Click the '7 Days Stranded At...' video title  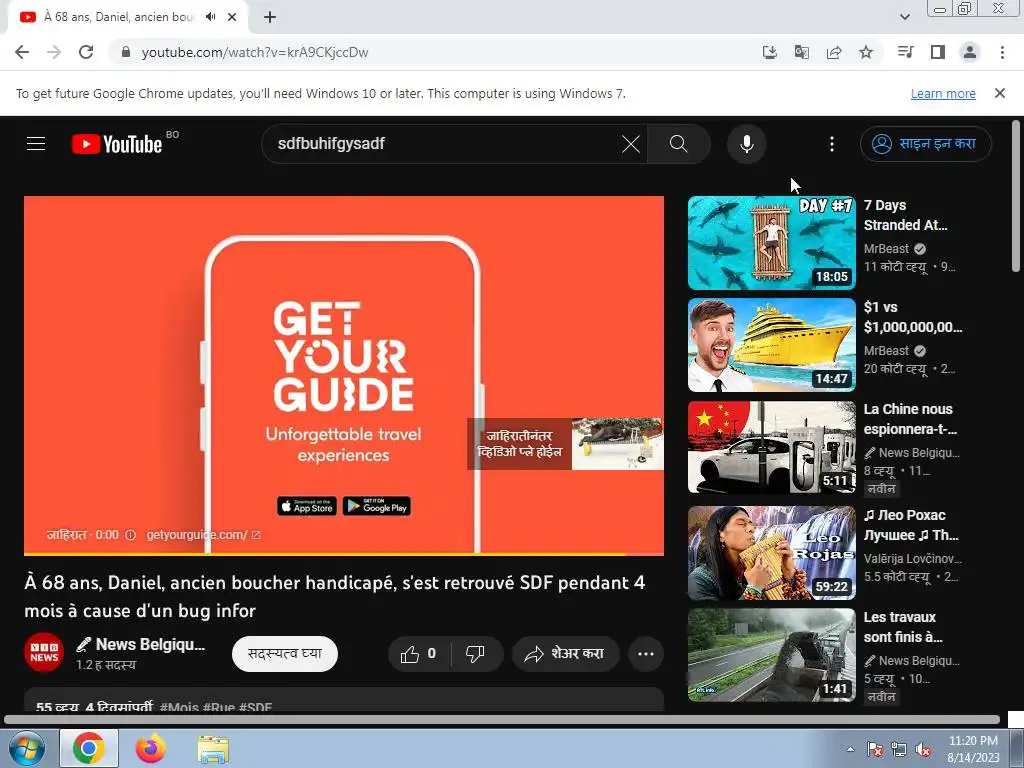click(905, 215)
